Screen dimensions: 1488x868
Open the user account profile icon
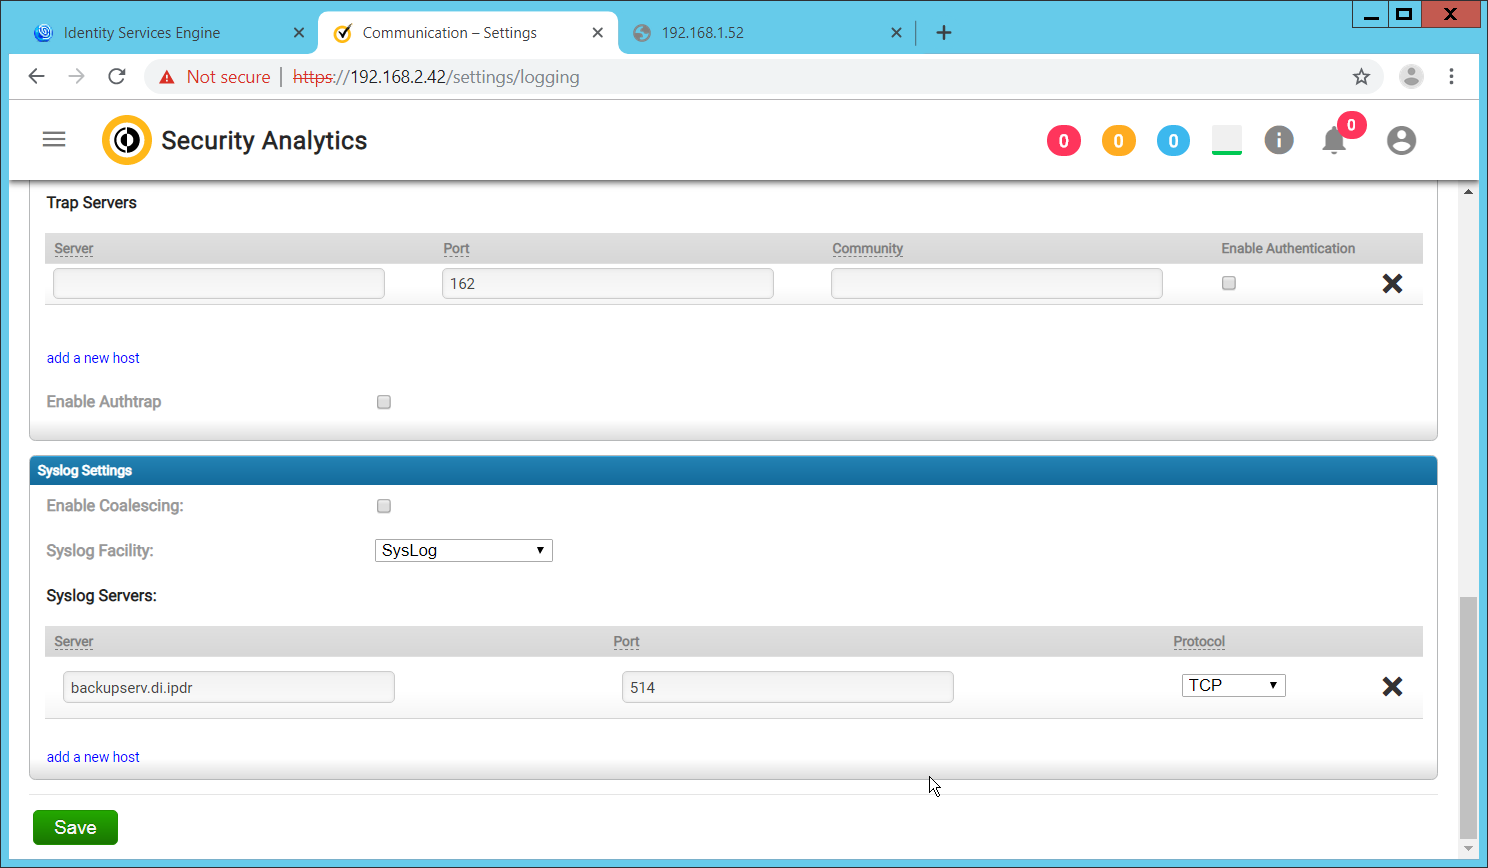[x=1401, y=141]
